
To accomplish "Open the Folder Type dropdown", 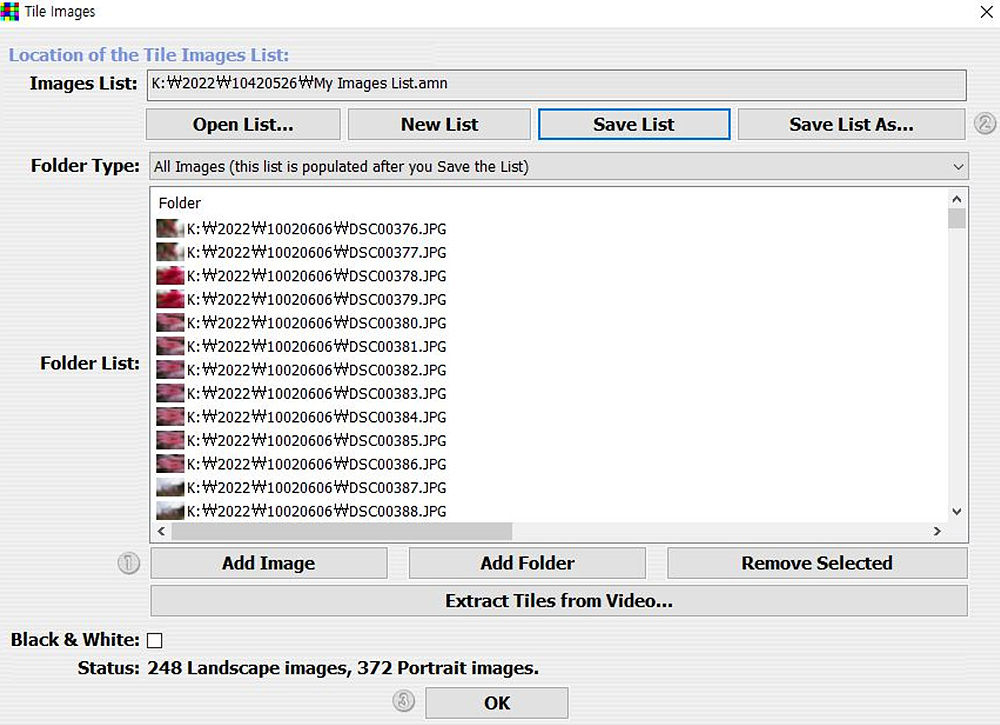I will [559, 166].
